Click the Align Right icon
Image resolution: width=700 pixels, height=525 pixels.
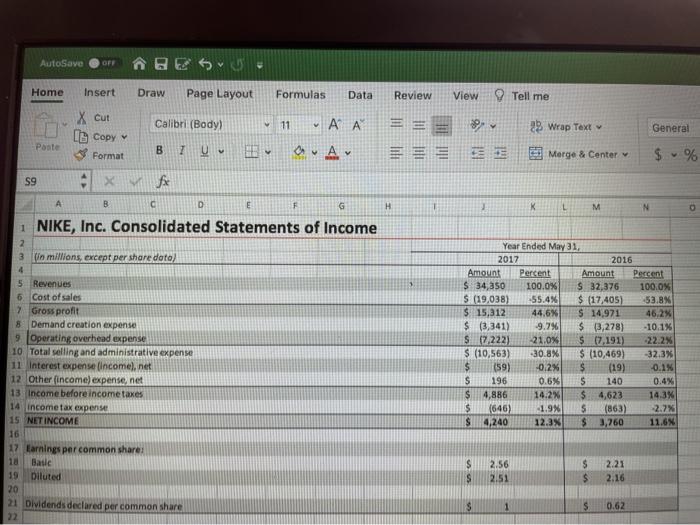click(x=442, y=153)
